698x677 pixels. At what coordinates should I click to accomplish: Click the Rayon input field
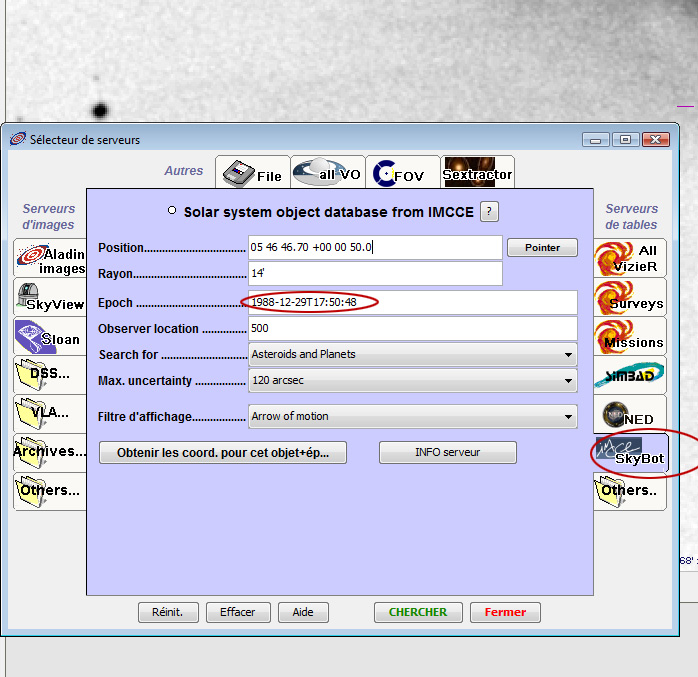point(375,273)
